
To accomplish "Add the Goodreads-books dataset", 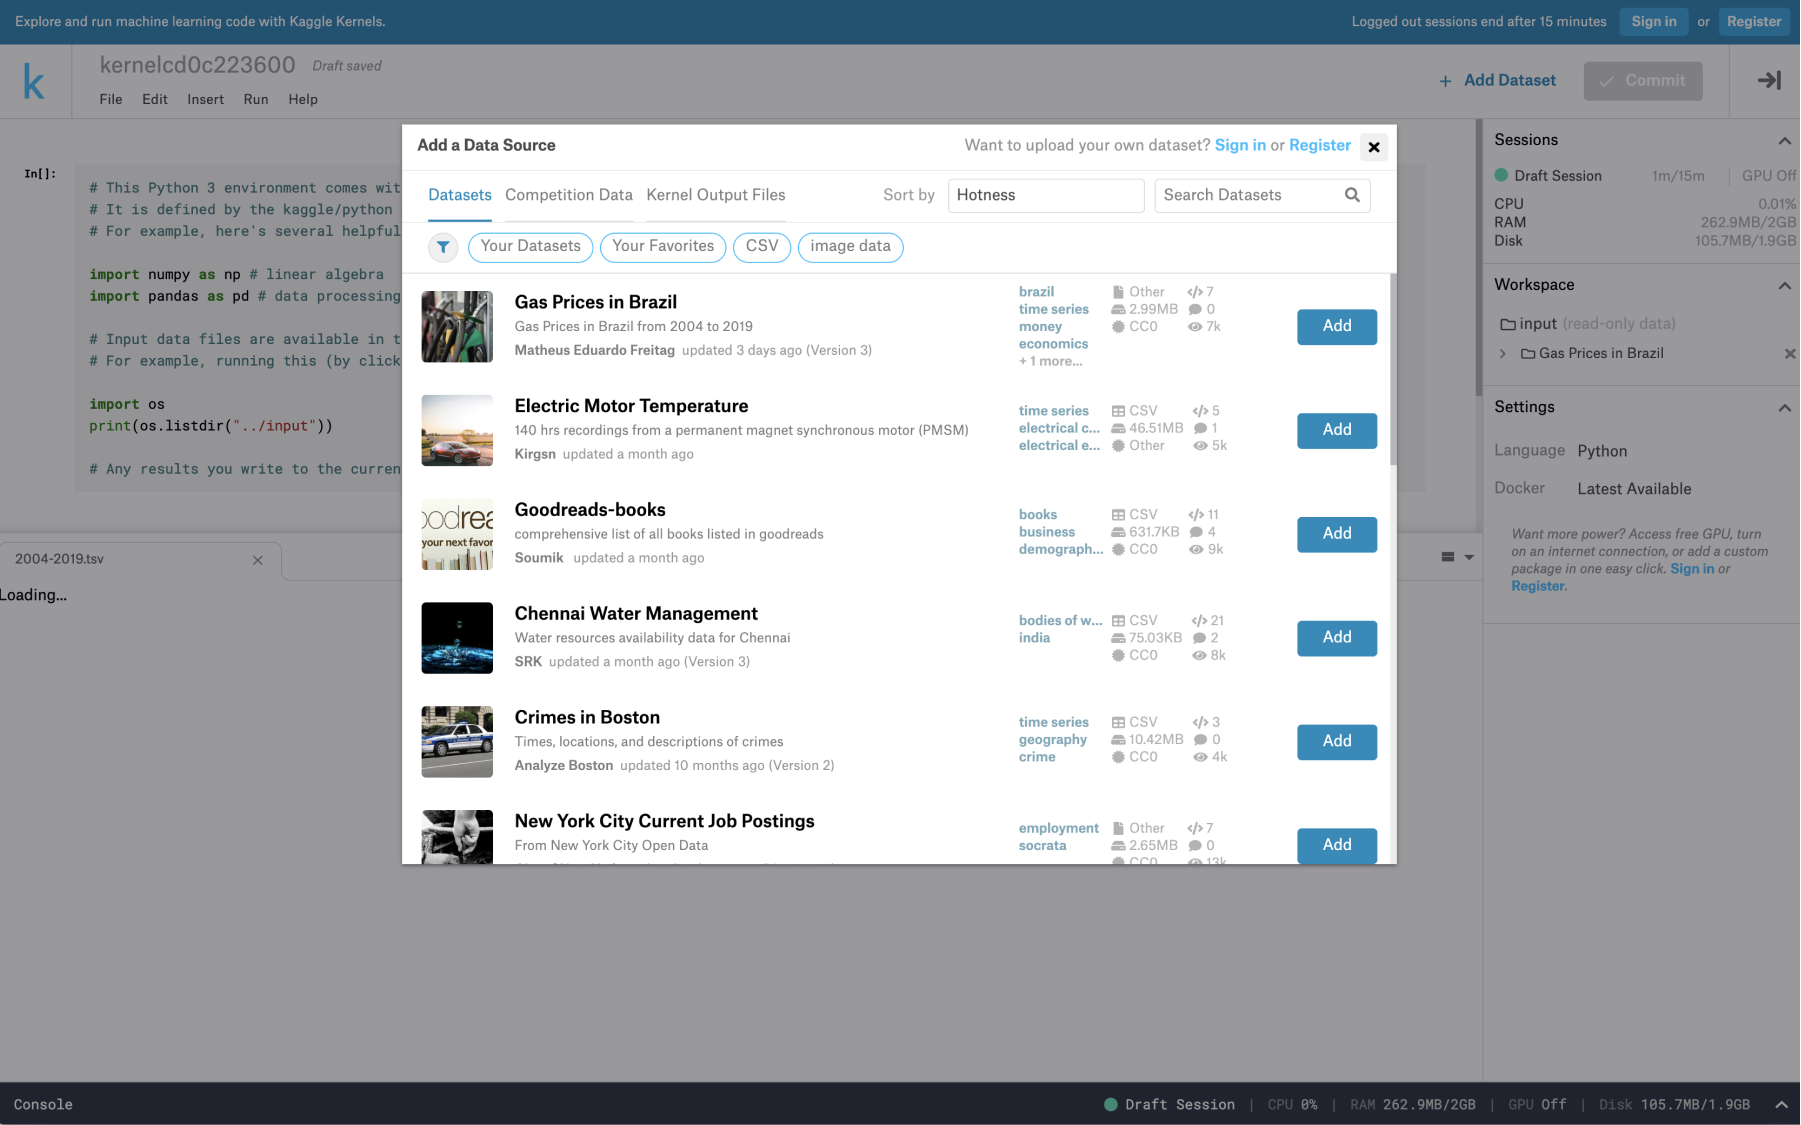I will pos(1336,534).
